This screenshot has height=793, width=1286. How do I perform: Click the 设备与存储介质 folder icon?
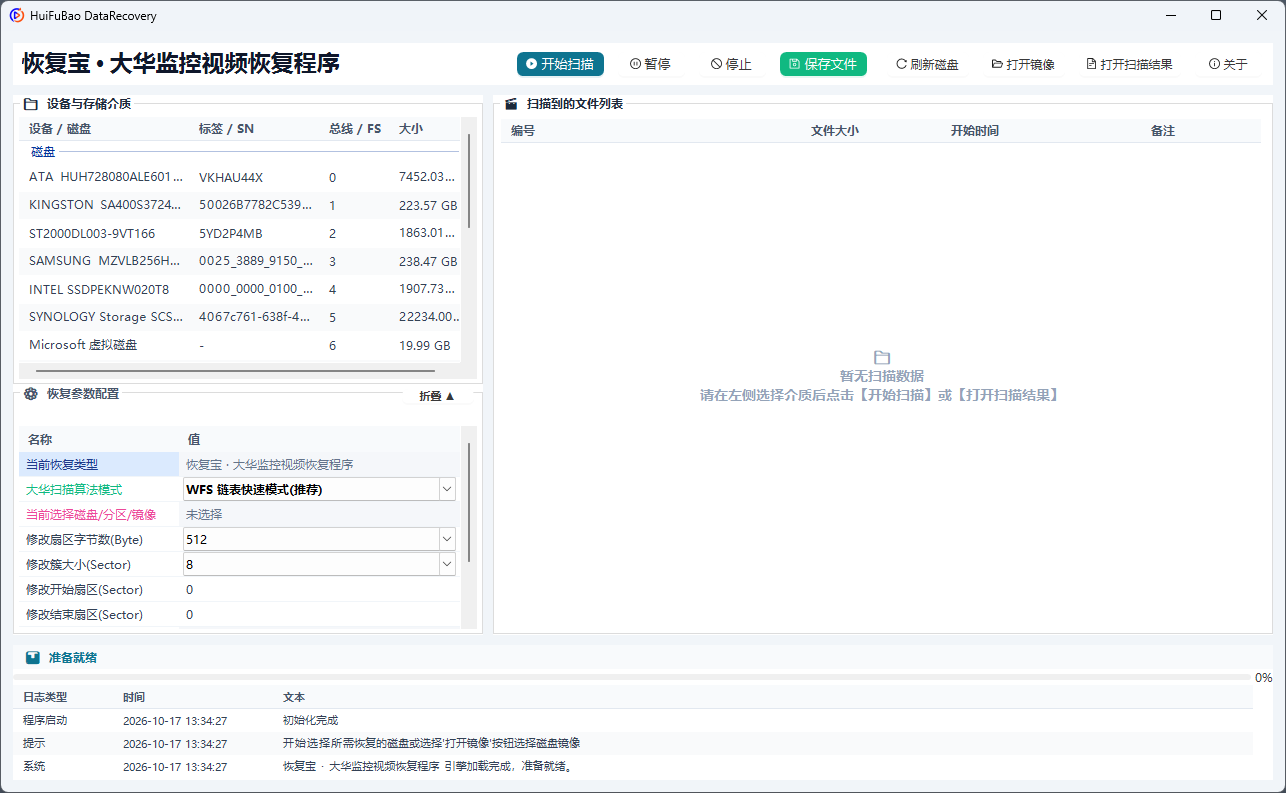tap(31, 104)
